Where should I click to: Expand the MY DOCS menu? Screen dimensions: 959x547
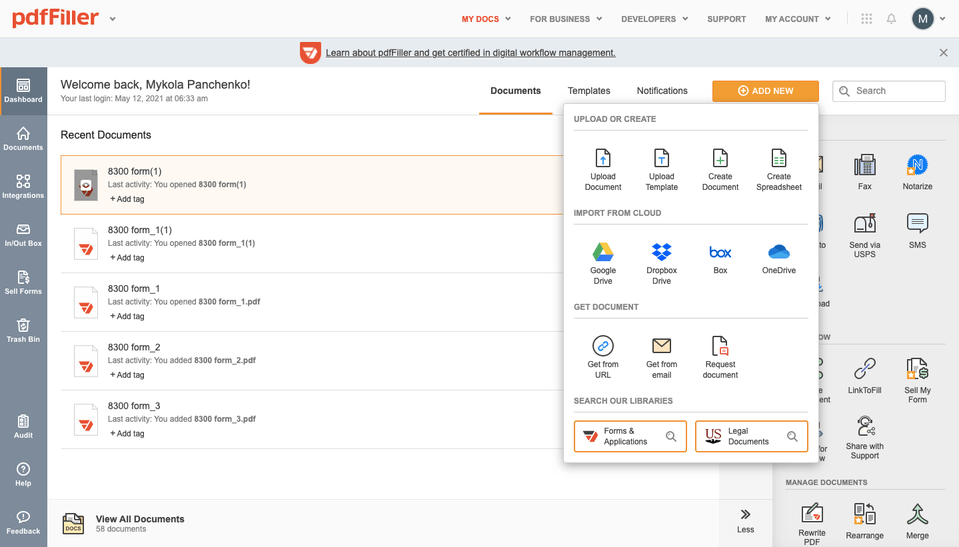(486, 19)
